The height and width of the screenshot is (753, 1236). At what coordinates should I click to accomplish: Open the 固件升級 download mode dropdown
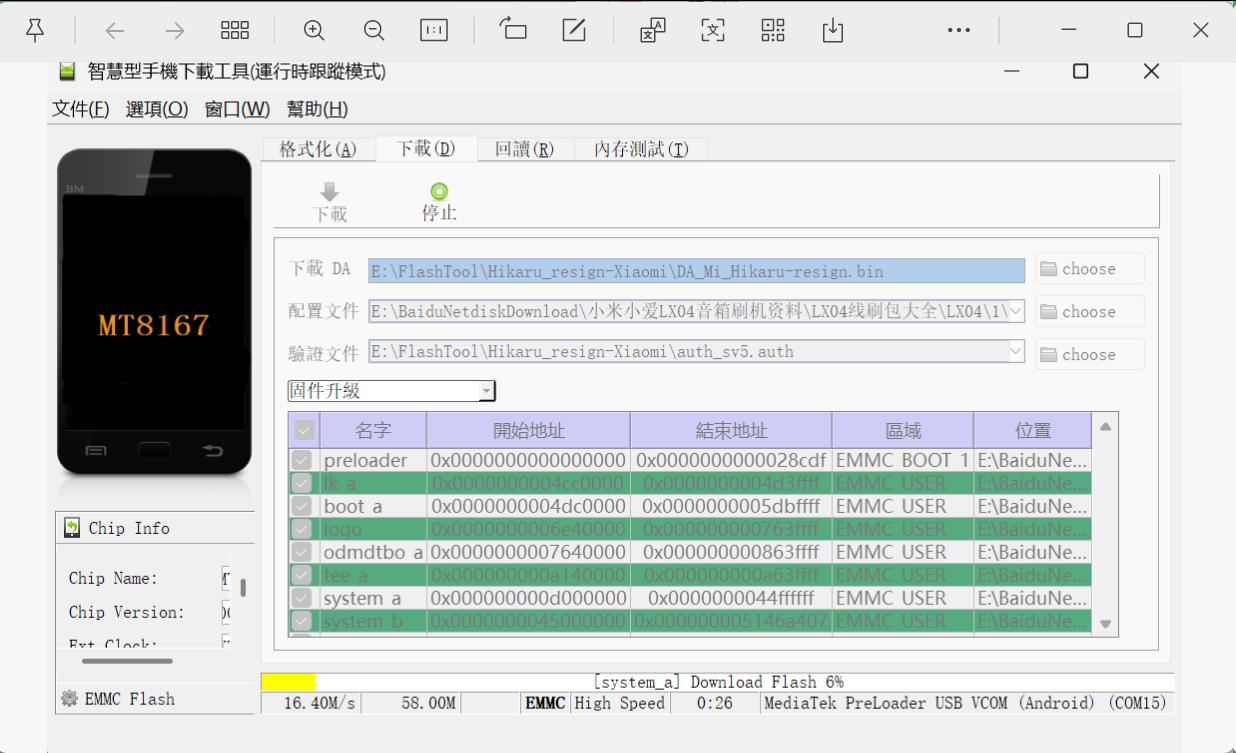[487, 390]
